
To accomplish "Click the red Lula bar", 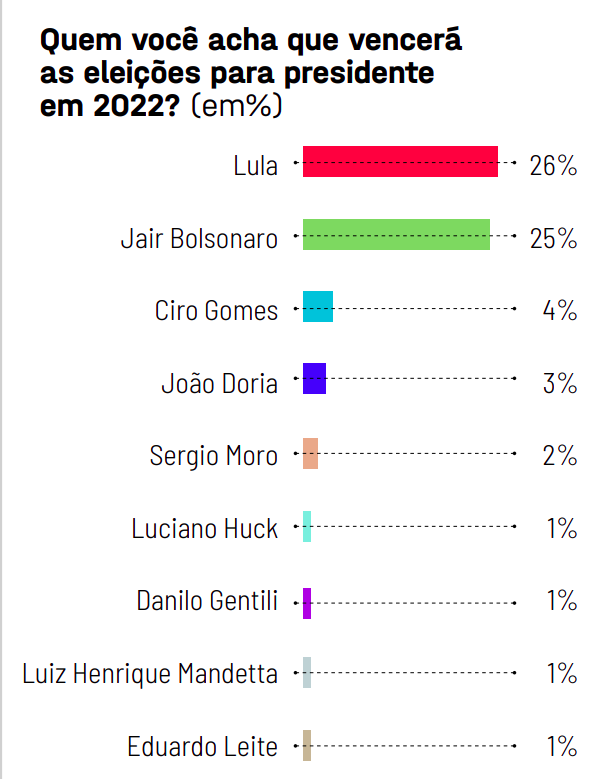I will point(400,162).
